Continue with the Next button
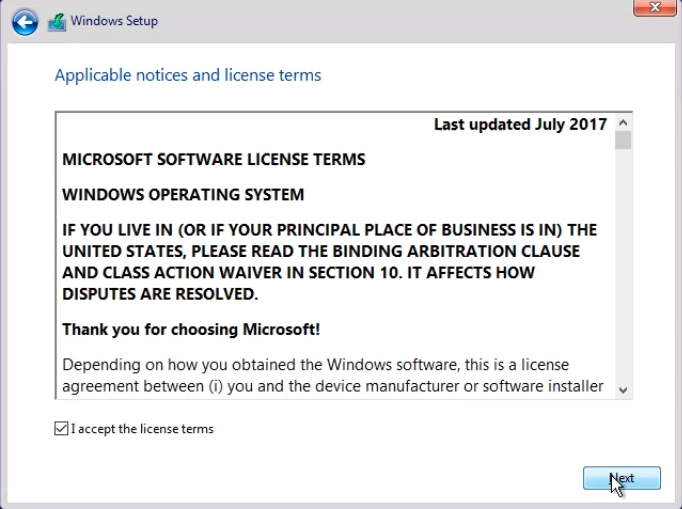The width and height of the screenshot is (682, 509). pos(622,478)
